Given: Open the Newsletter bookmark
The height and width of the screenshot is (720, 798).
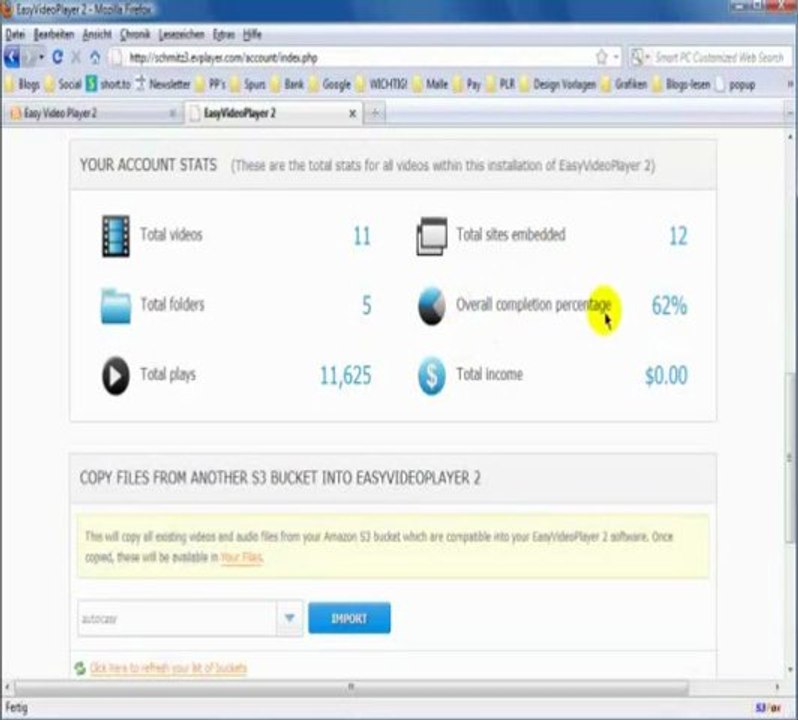Looking at the screenshot, I should point(163,84).
